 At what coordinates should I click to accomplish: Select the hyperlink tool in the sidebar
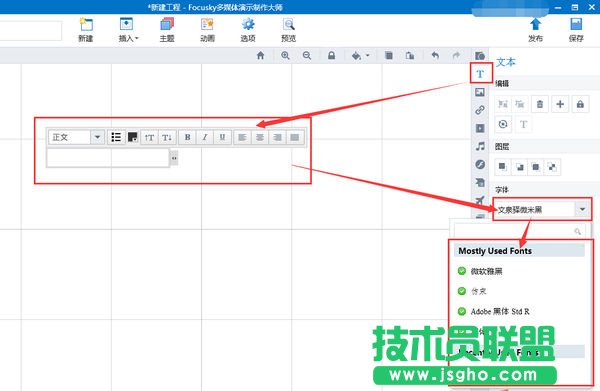tap(480, 110)
